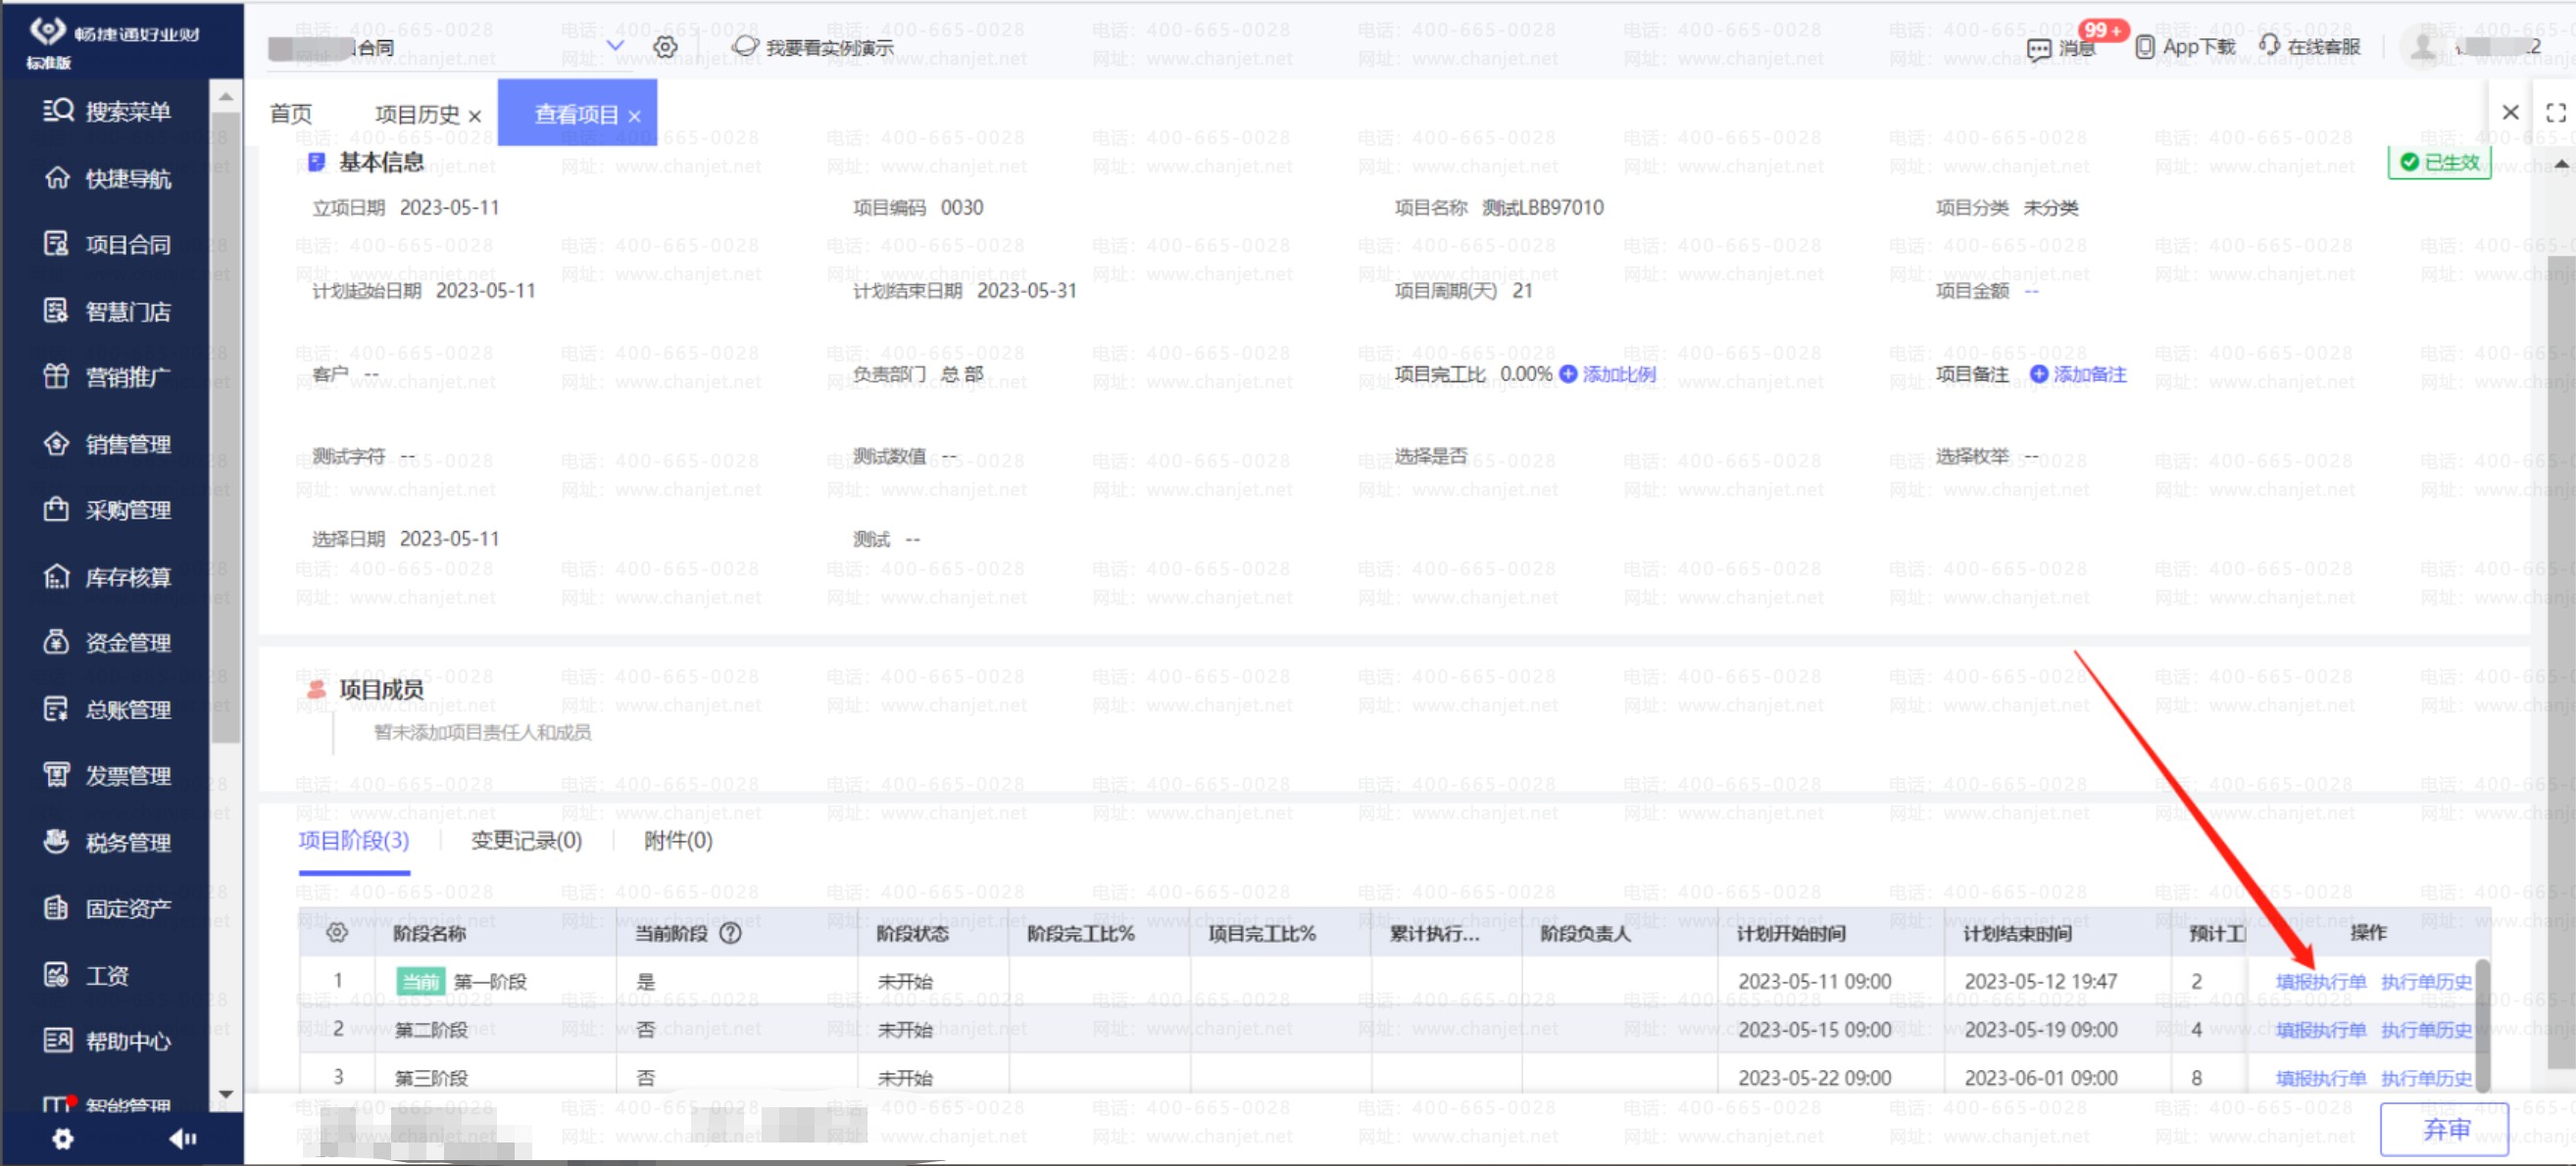Open the Quick Navigation home icon

click(x=57, y=178)
